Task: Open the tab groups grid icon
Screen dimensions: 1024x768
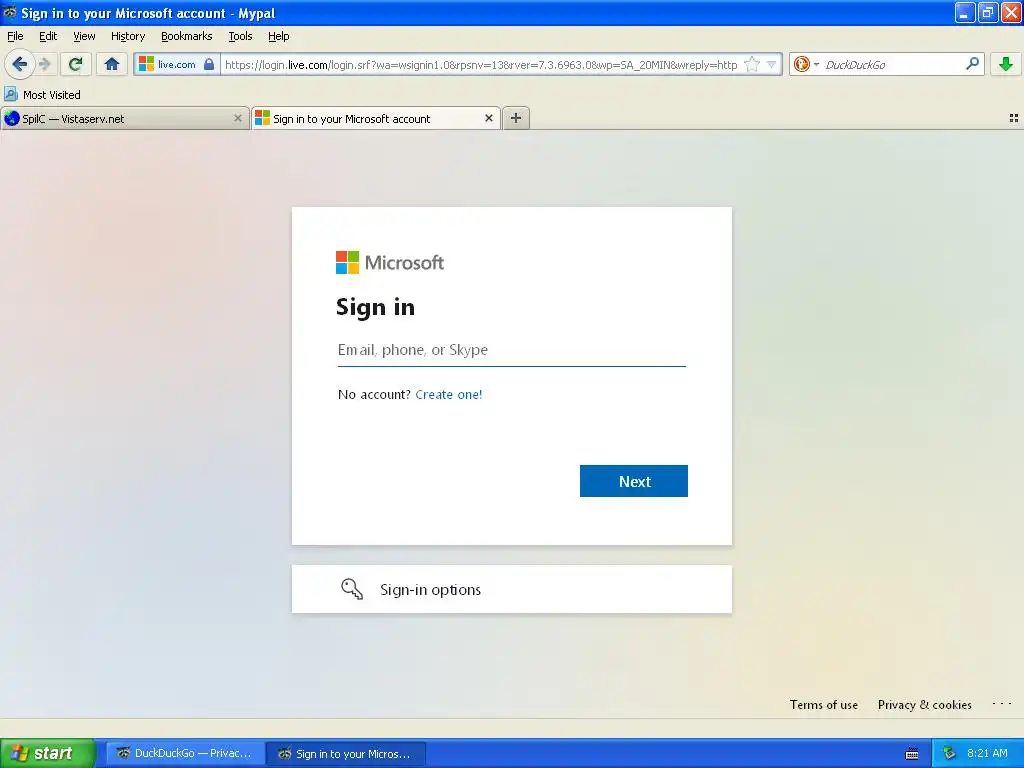Action: 1014,118
